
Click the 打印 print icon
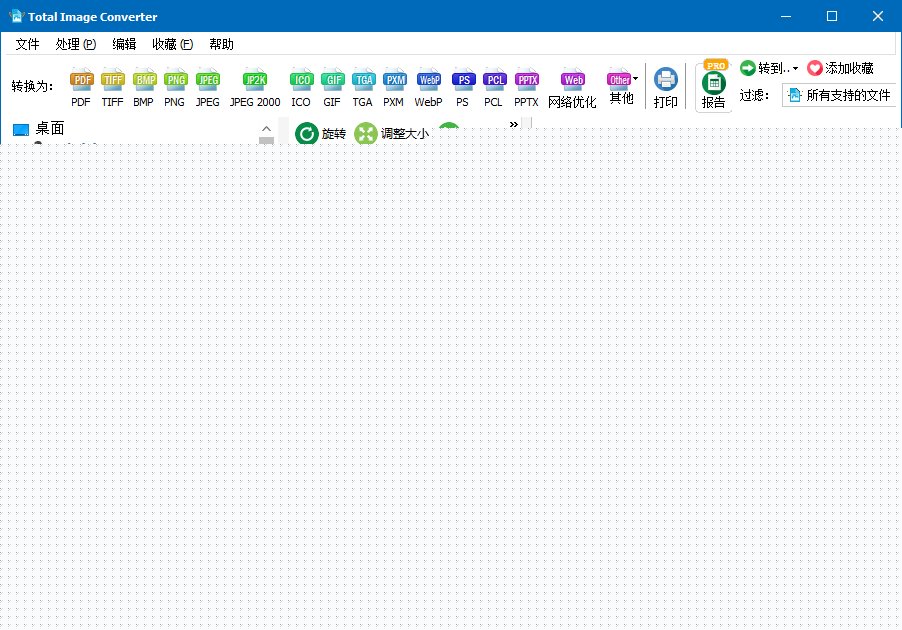666,87
